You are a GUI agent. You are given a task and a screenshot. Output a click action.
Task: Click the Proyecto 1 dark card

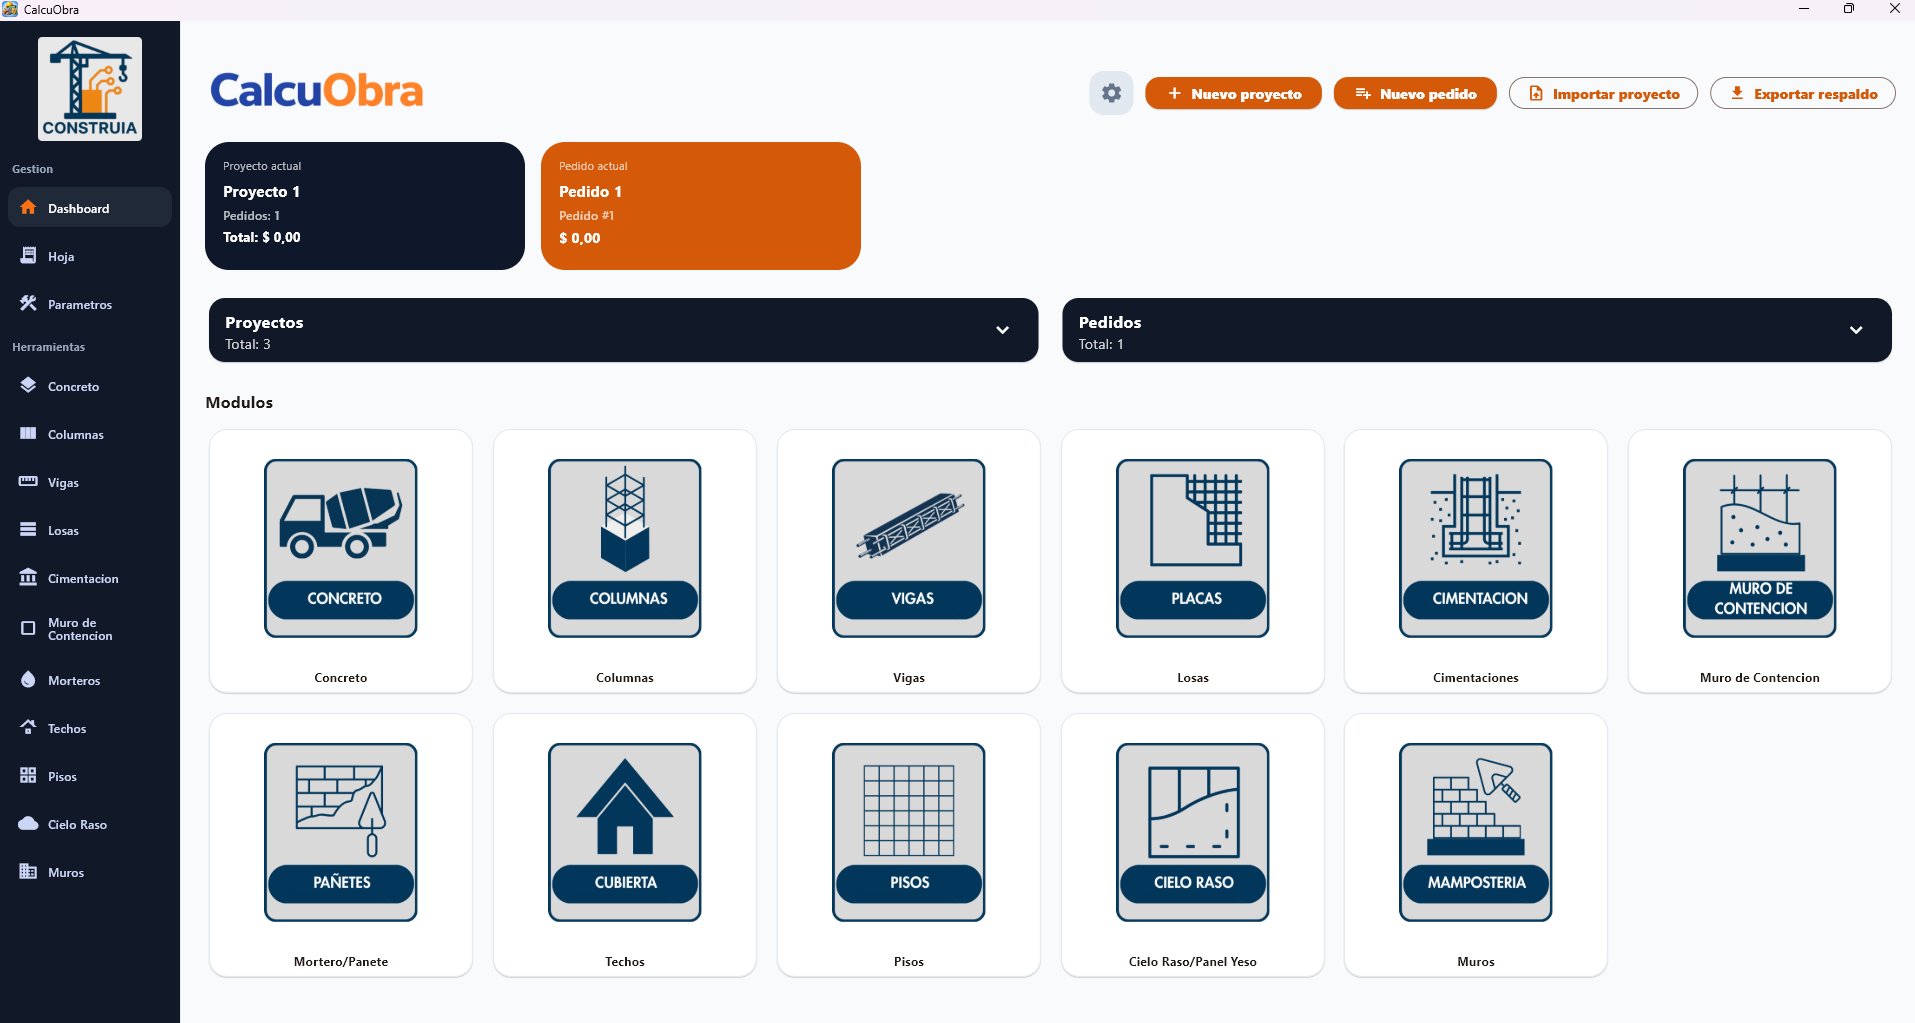(x=364, y=205)
